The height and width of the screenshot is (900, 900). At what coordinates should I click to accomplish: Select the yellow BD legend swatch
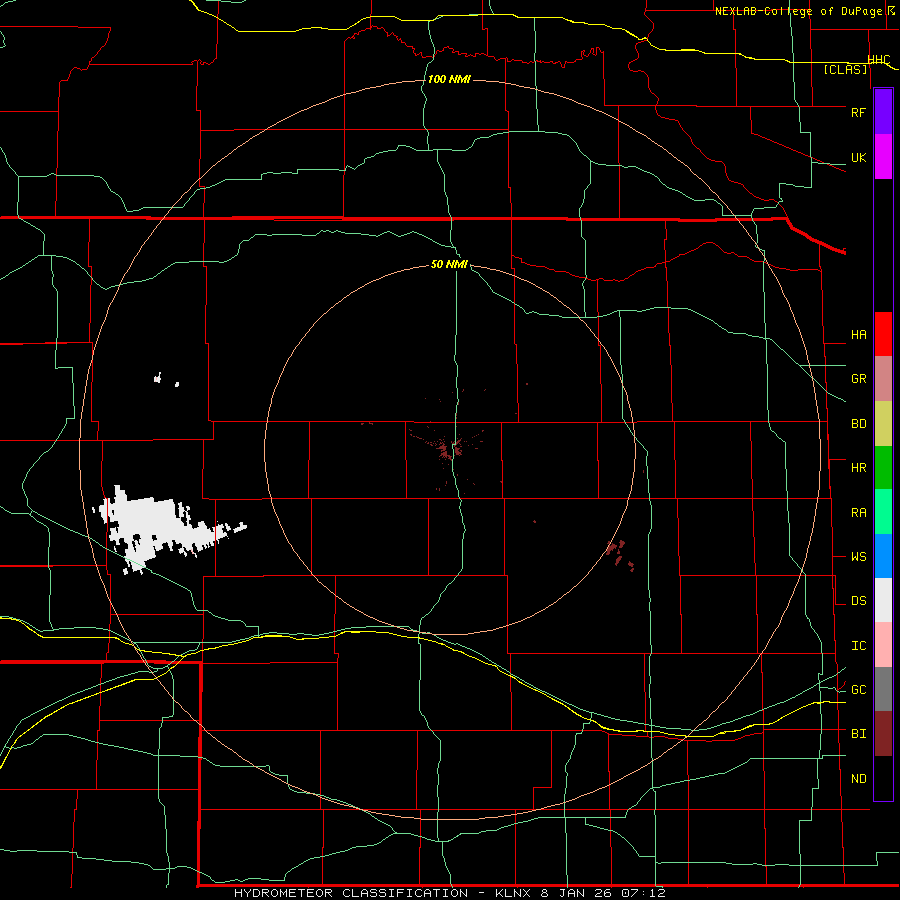coord(883,424)
